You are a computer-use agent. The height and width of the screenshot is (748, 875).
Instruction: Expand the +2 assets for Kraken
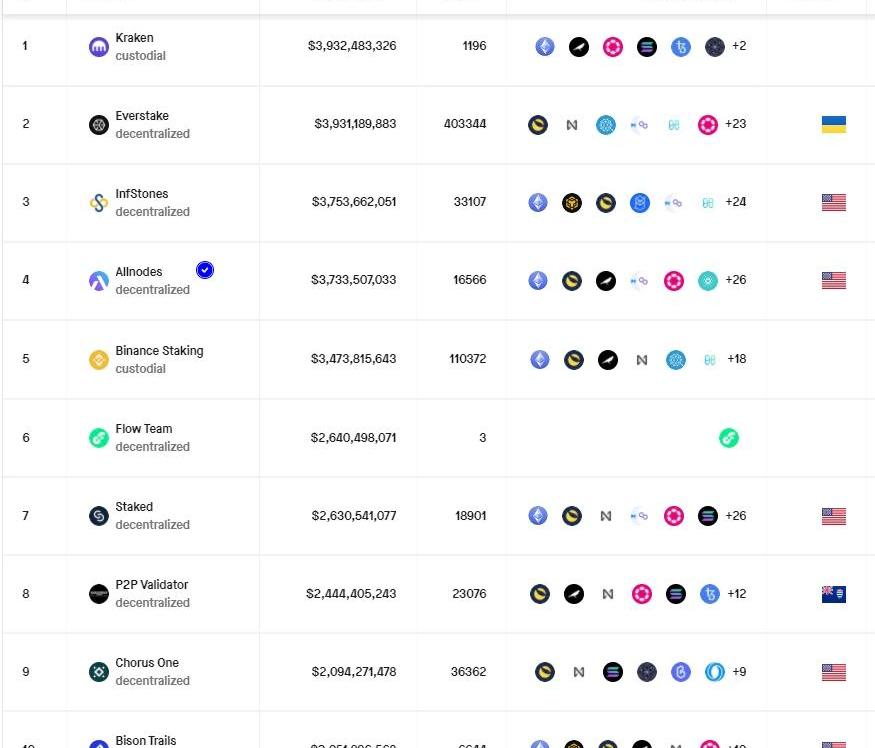coord(739,46)
